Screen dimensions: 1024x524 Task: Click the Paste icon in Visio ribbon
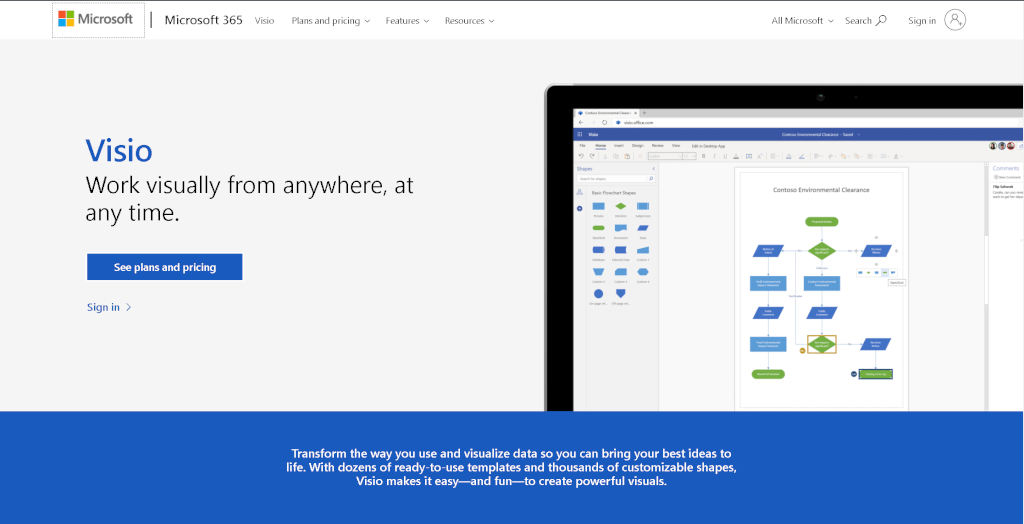pyautogui.click(x=627, y=156)
